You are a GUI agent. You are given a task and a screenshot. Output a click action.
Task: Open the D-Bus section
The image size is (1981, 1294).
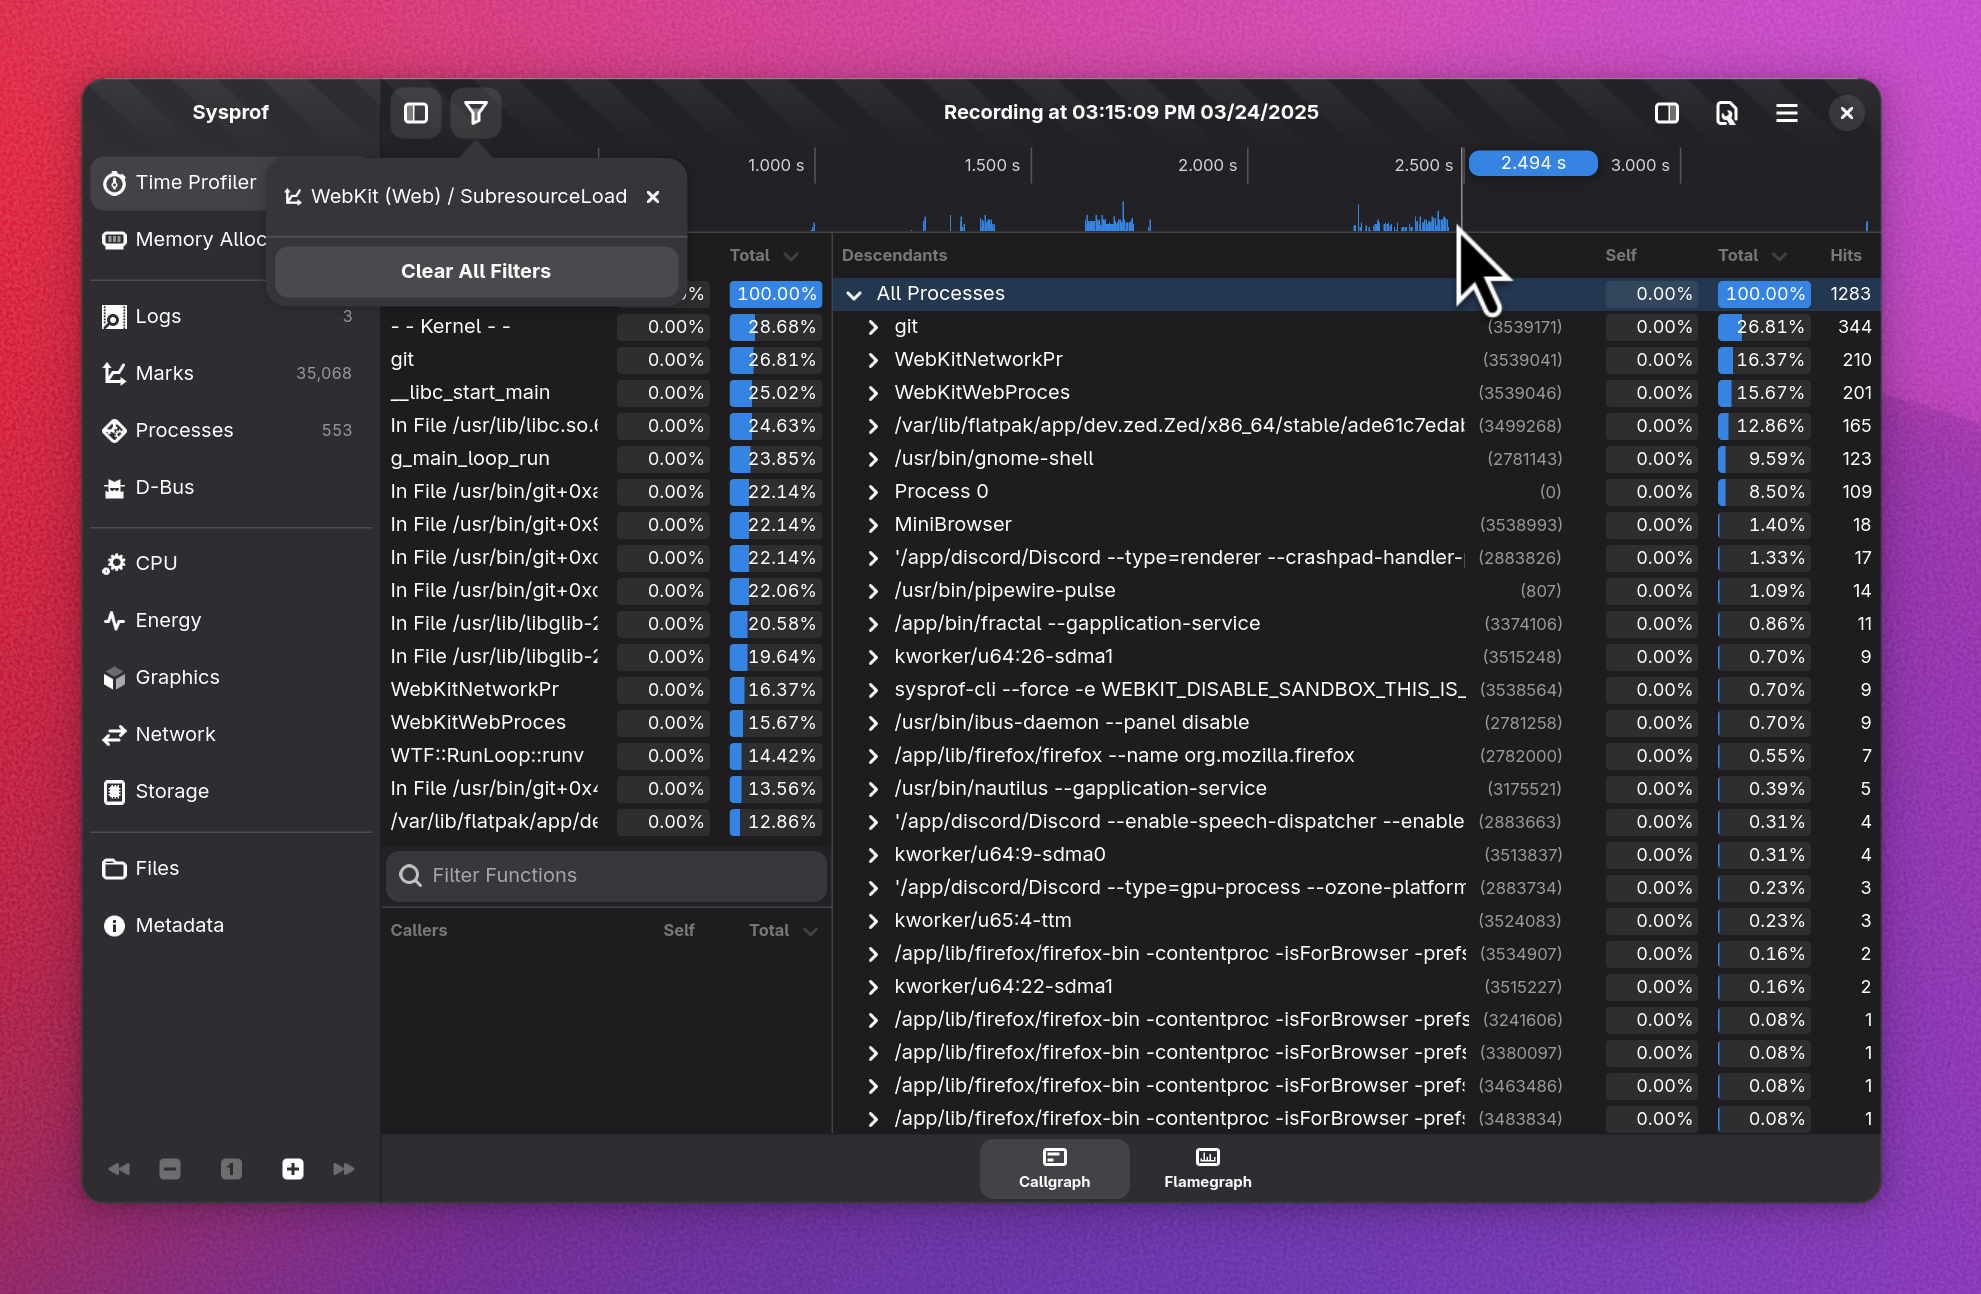click(231, 487)
